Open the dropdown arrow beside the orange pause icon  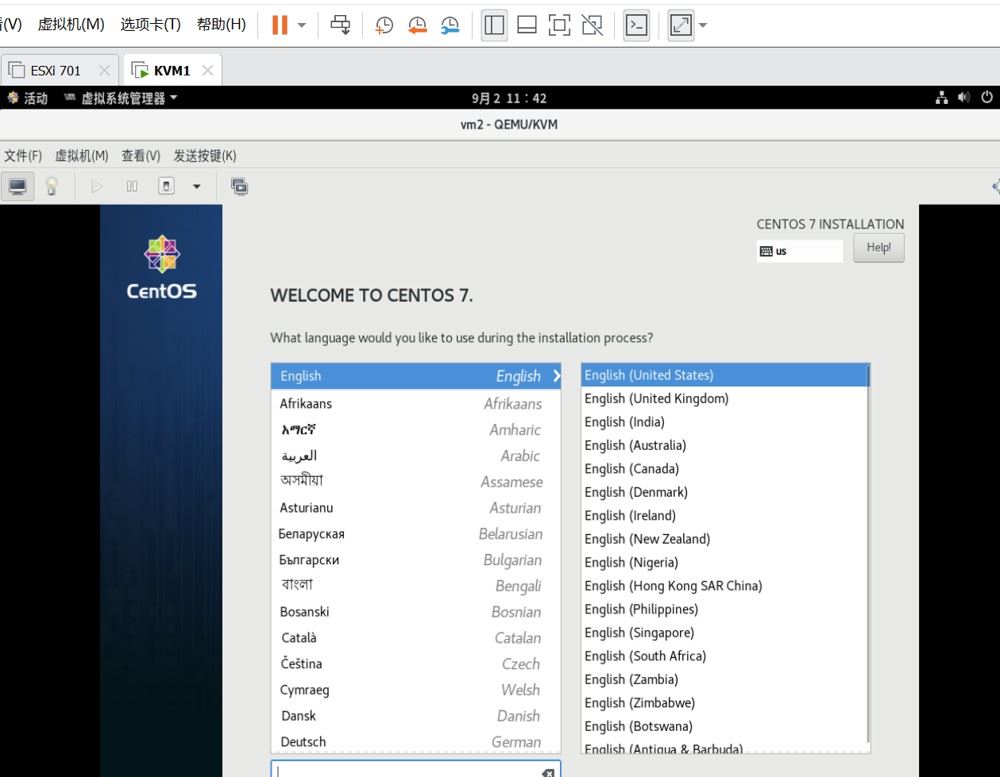coord(302,26)
